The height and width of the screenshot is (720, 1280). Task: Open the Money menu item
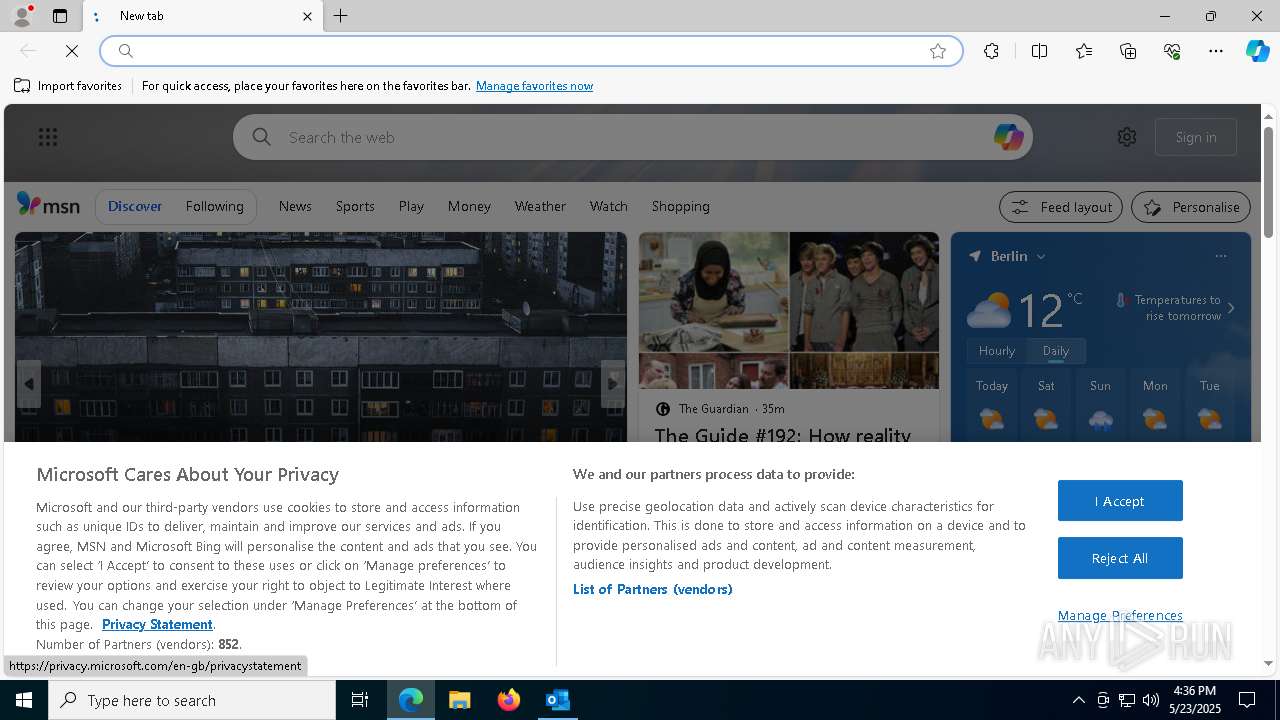coord(469,206)
